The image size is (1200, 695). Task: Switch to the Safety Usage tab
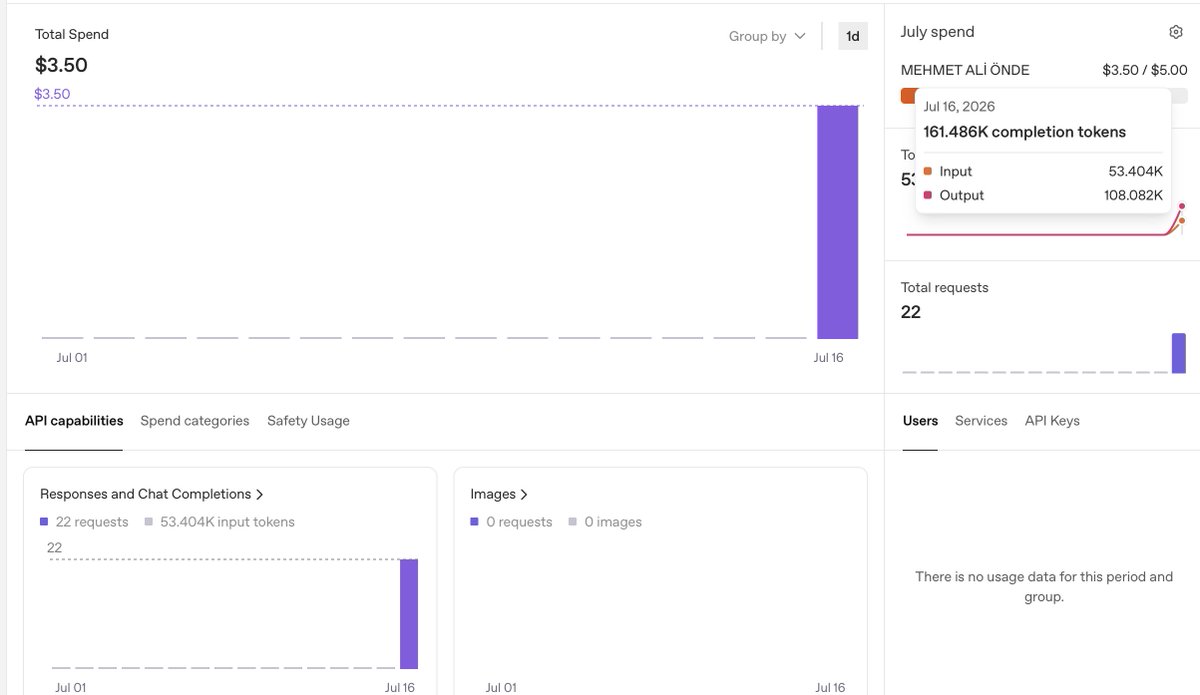coord(308,421)
